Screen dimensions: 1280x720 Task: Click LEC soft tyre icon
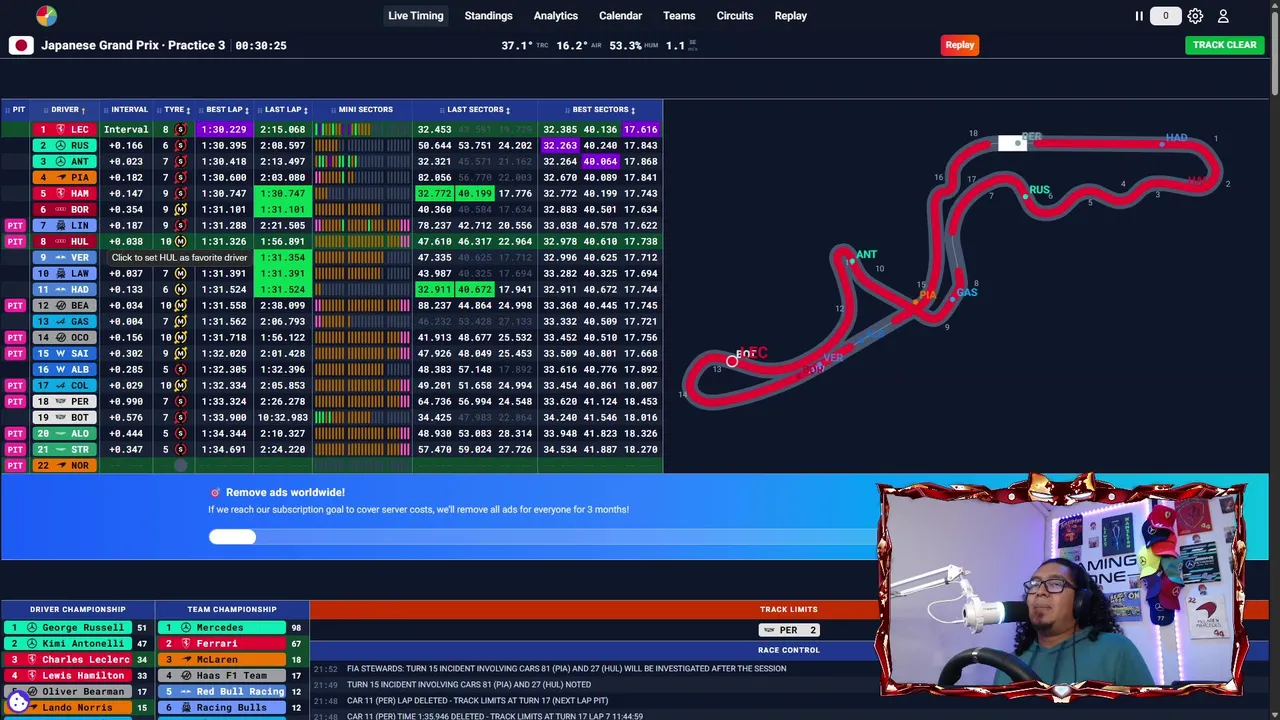point(180,129)
